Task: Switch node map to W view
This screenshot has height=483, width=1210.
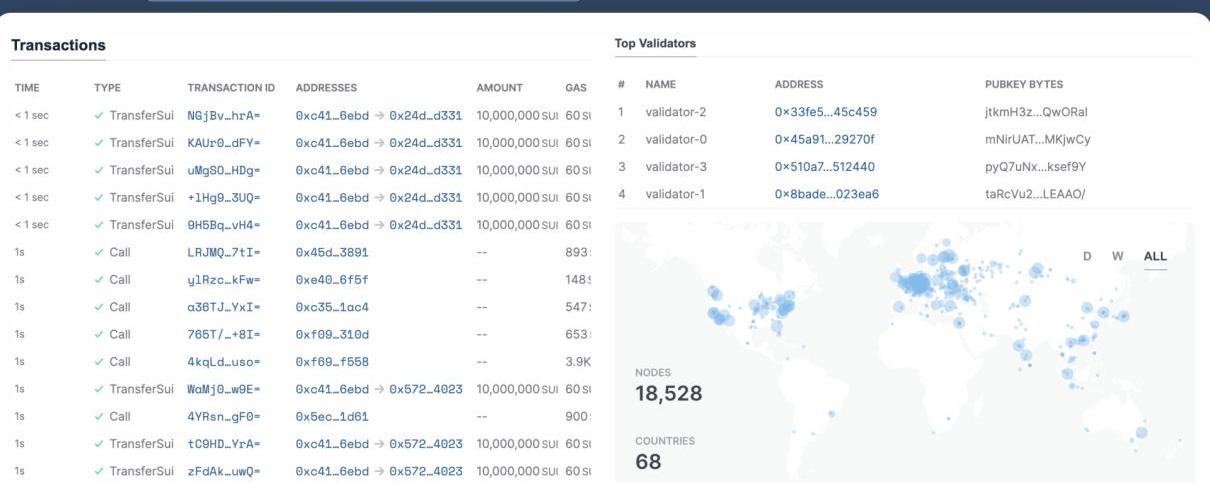Action: [x=1117, y=256]
